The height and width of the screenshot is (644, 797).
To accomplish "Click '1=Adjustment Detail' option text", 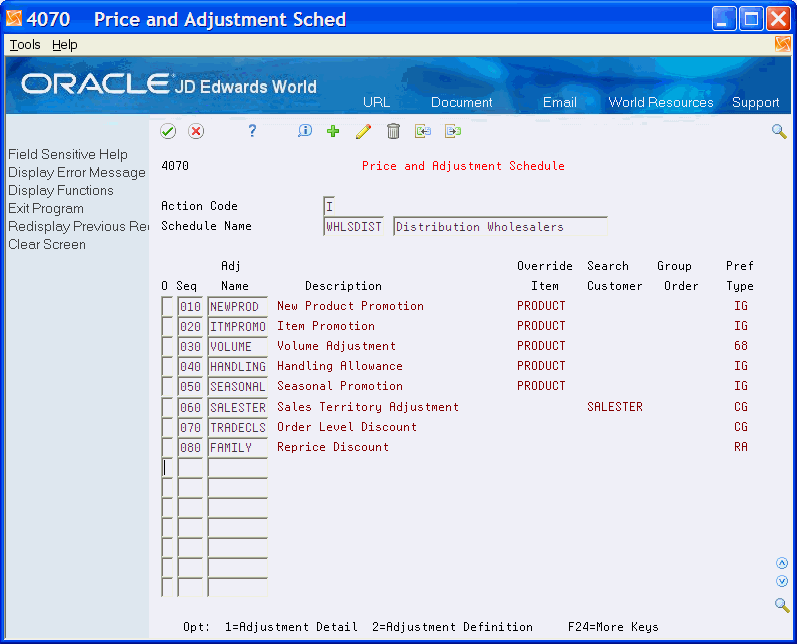I will [291, 627].
